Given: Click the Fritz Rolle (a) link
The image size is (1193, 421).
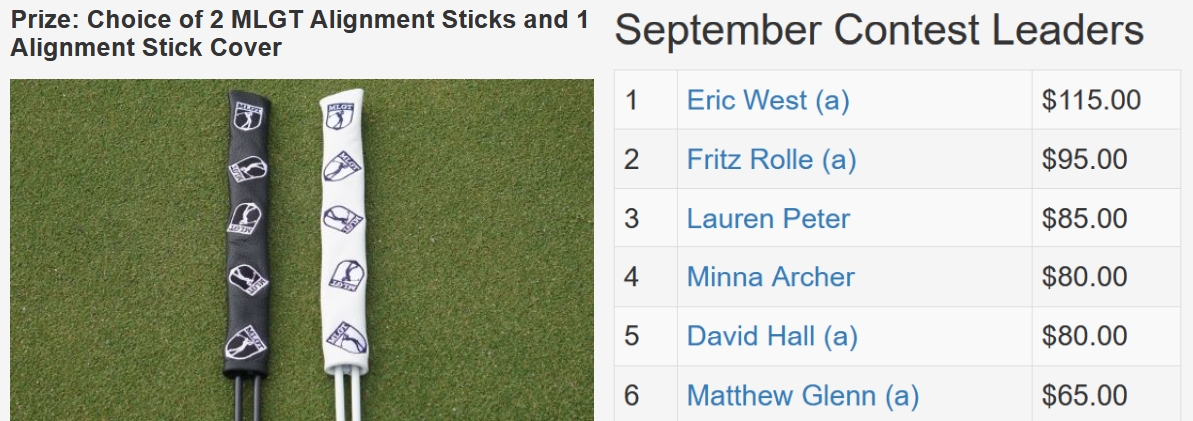Looking at the screenshot, I should [x=771, y=159].
